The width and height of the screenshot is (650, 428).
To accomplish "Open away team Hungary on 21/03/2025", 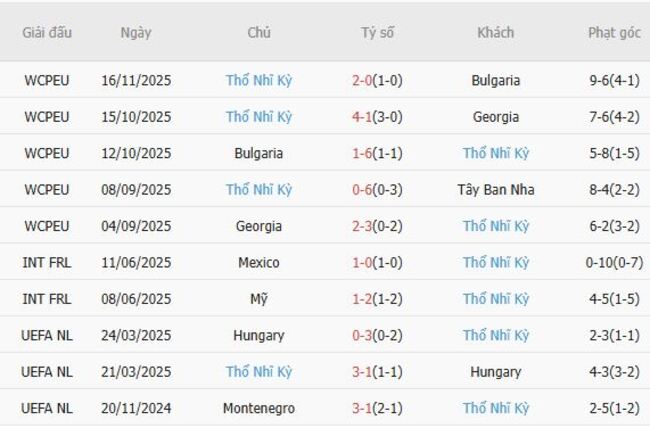I will click(495, 372).
